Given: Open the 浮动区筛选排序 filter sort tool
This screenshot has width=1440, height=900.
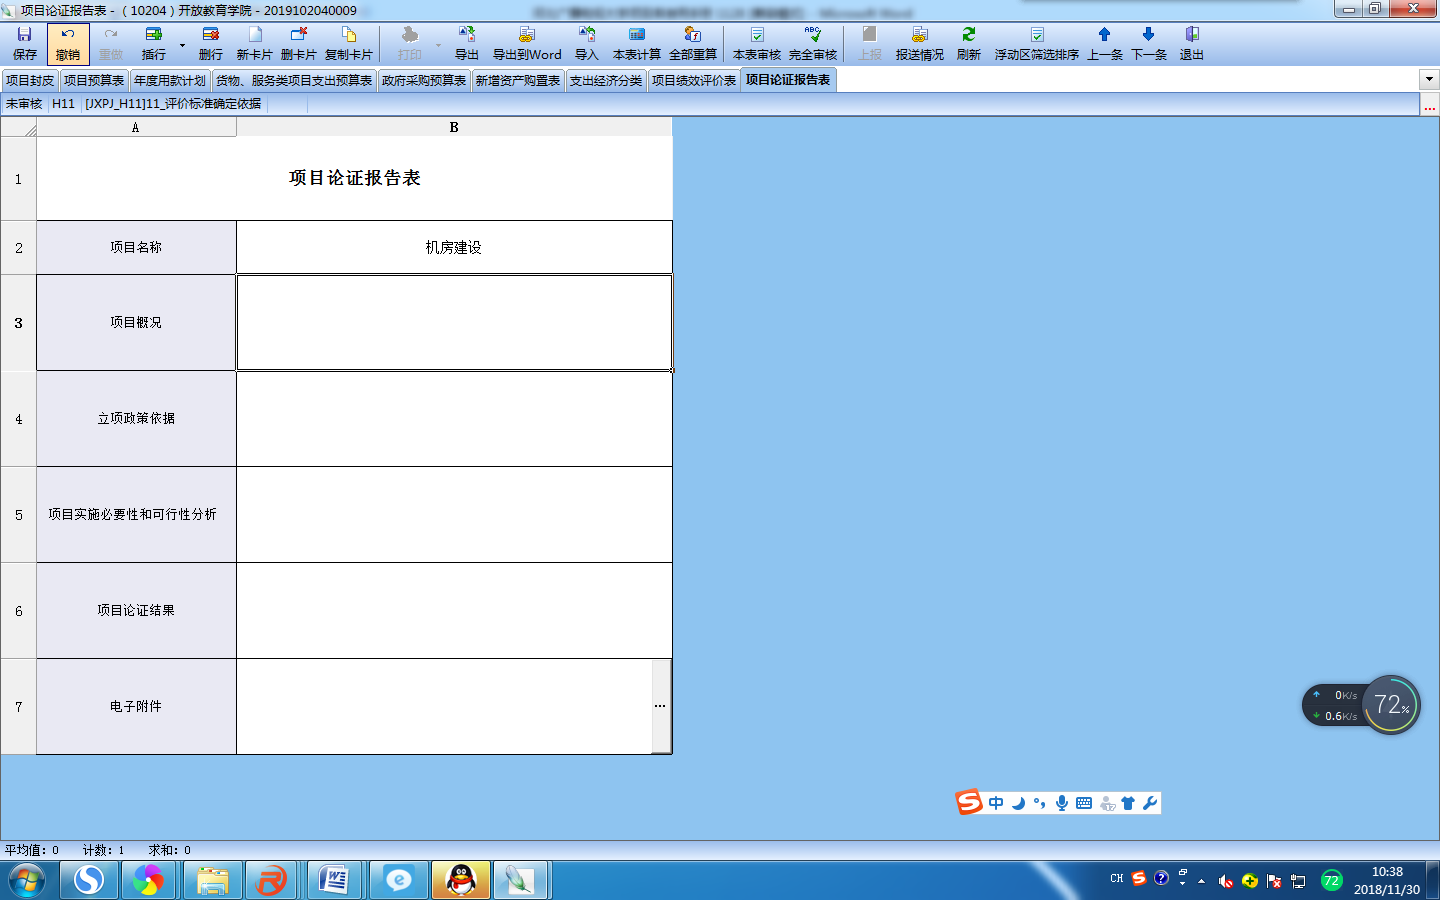Looking at the screenshot, I should click(1036, 44).
